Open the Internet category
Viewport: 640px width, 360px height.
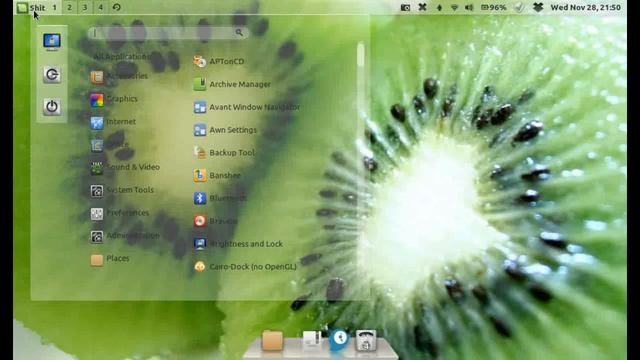coord(113,122)
